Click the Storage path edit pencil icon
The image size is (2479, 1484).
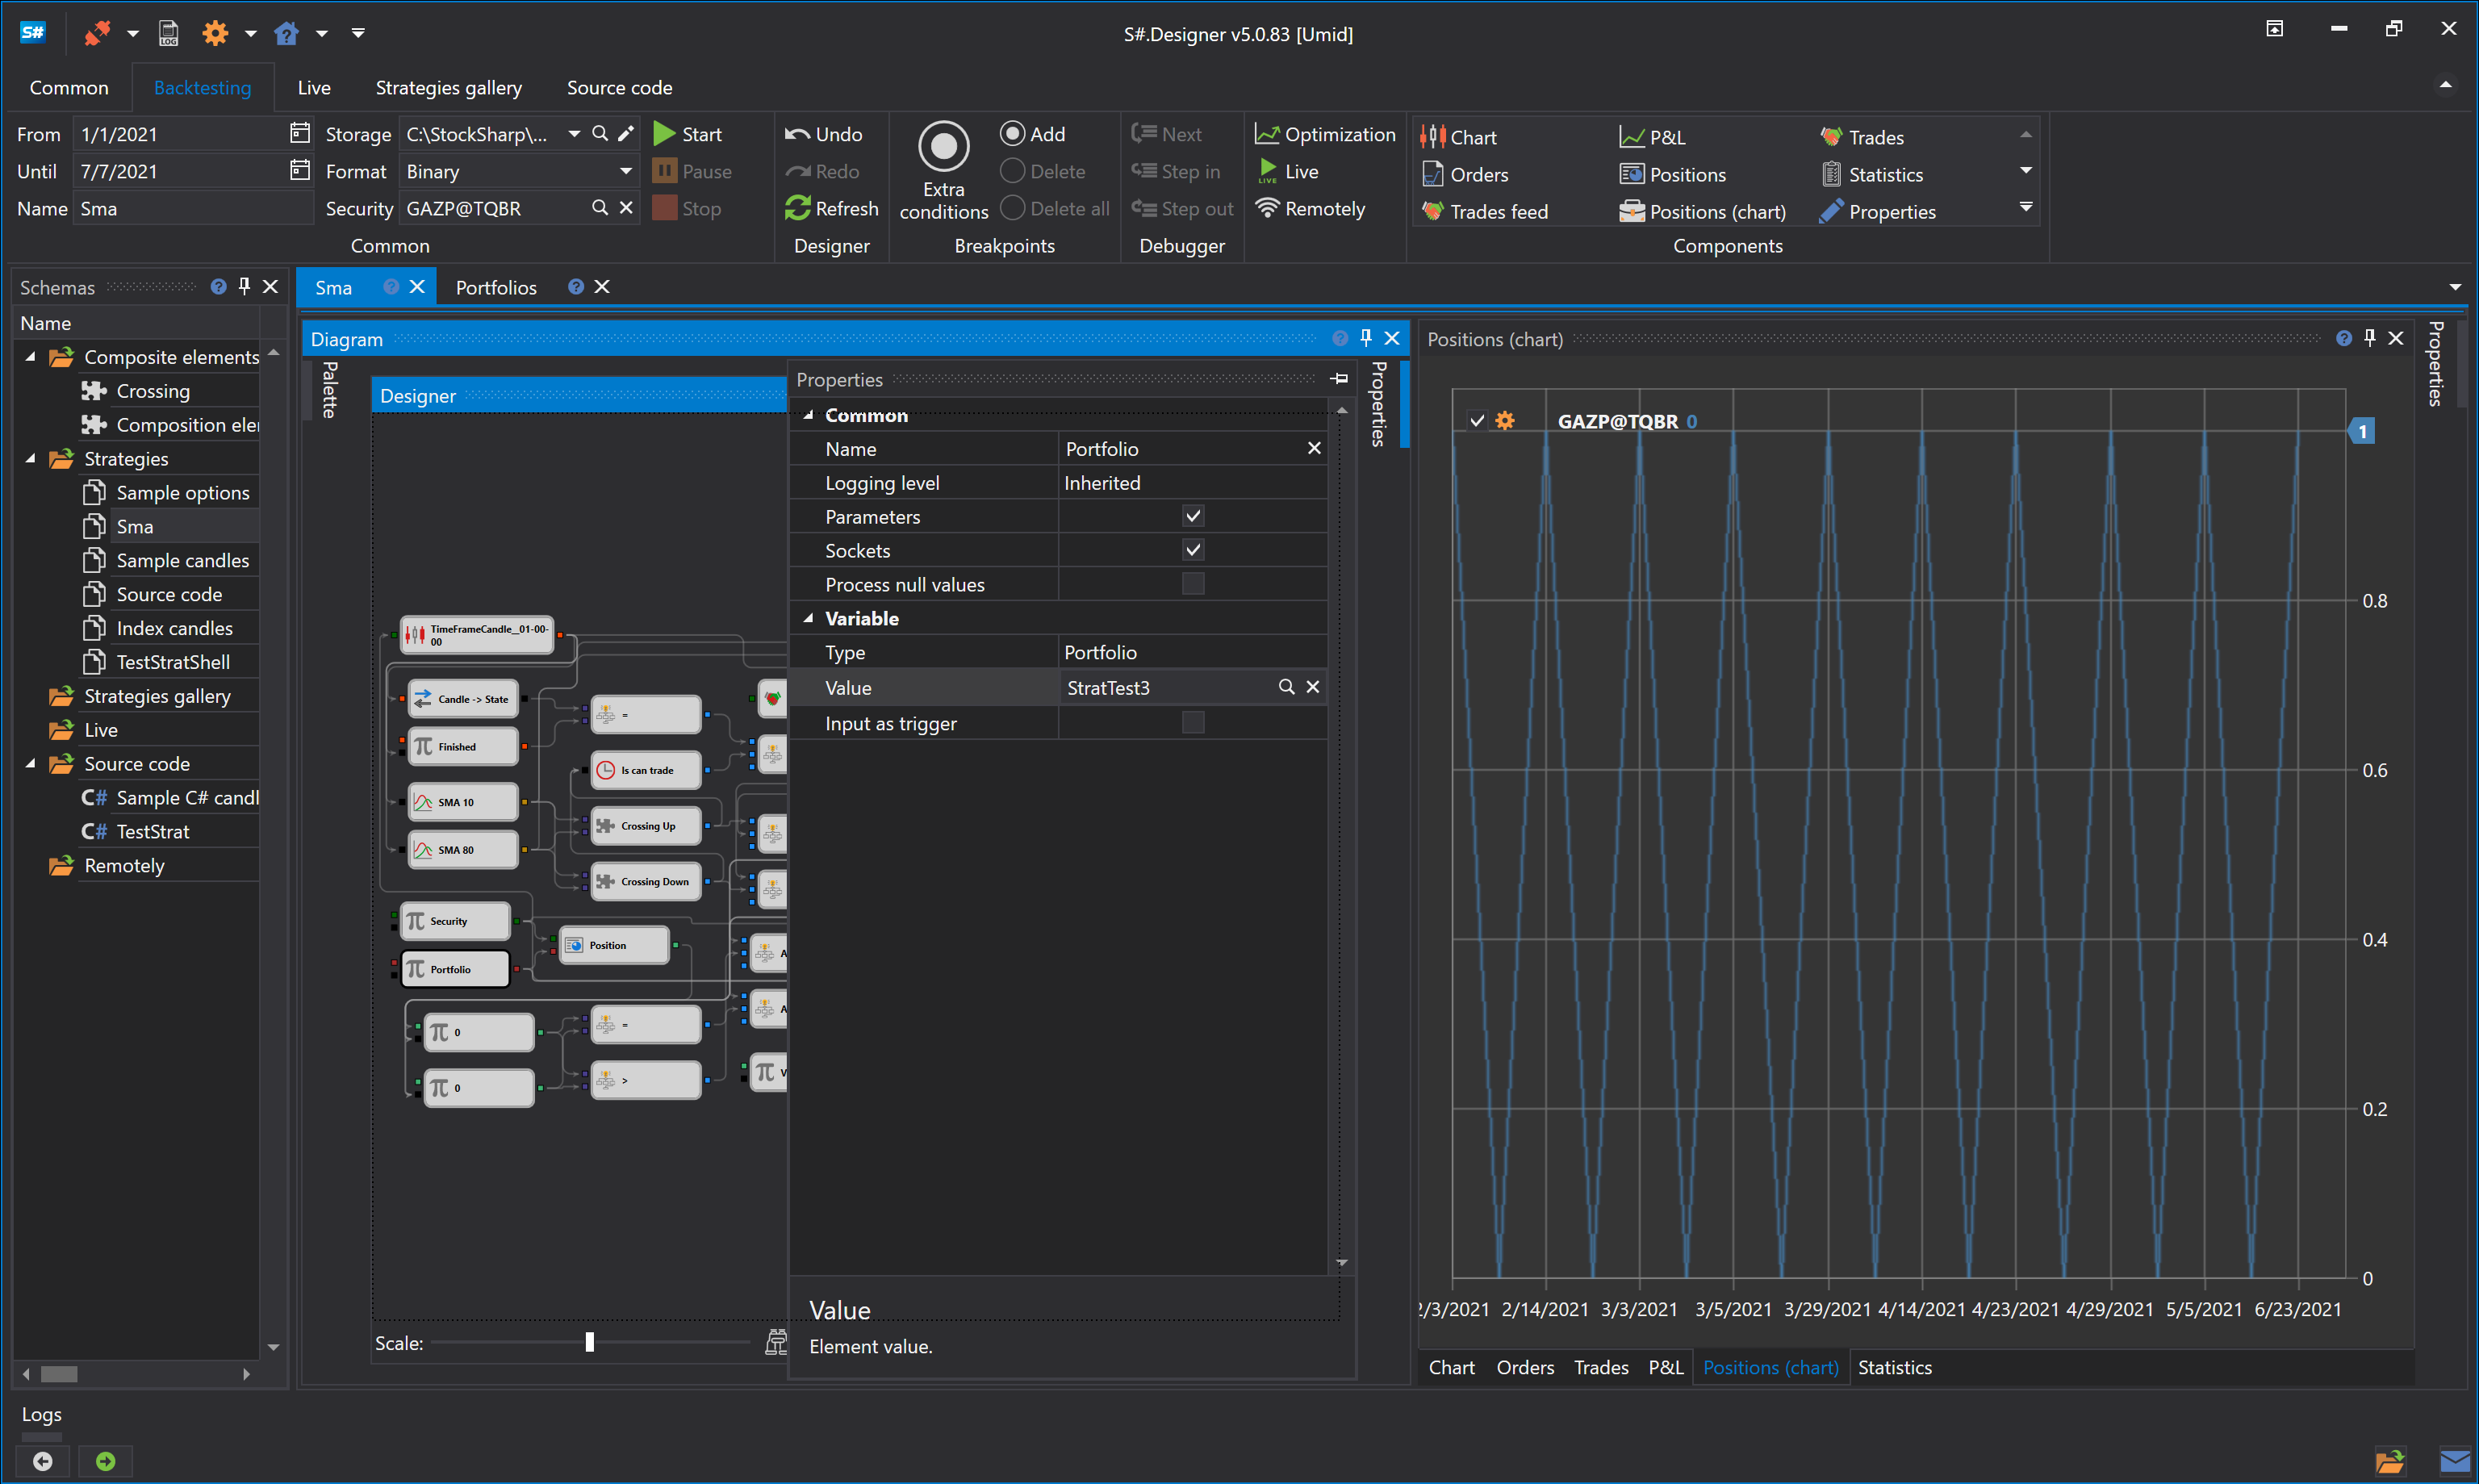tap(626, 134)
